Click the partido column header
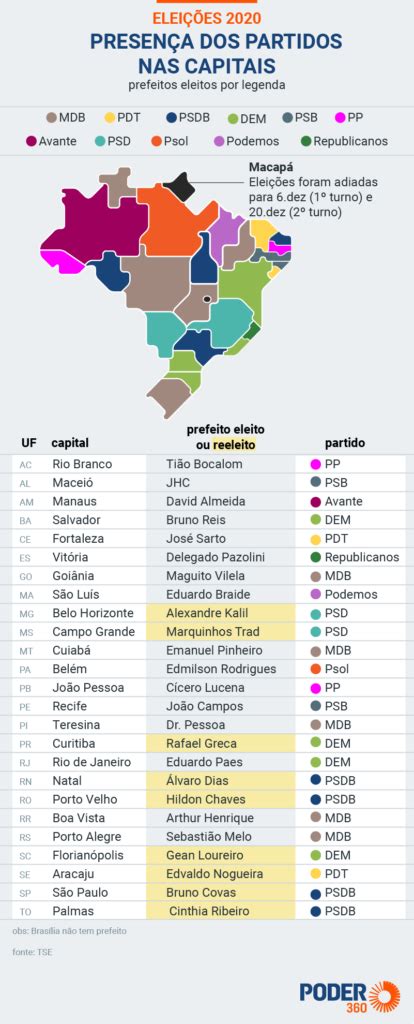The width and height of the screenshot is (414, 1024). click(x=345, y=443)
